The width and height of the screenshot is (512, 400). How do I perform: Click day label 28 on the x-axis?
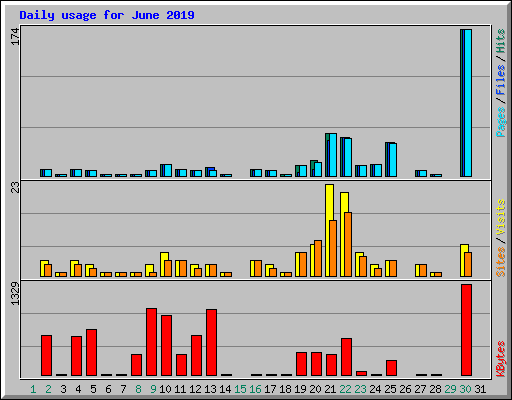[x=435, y=389]
